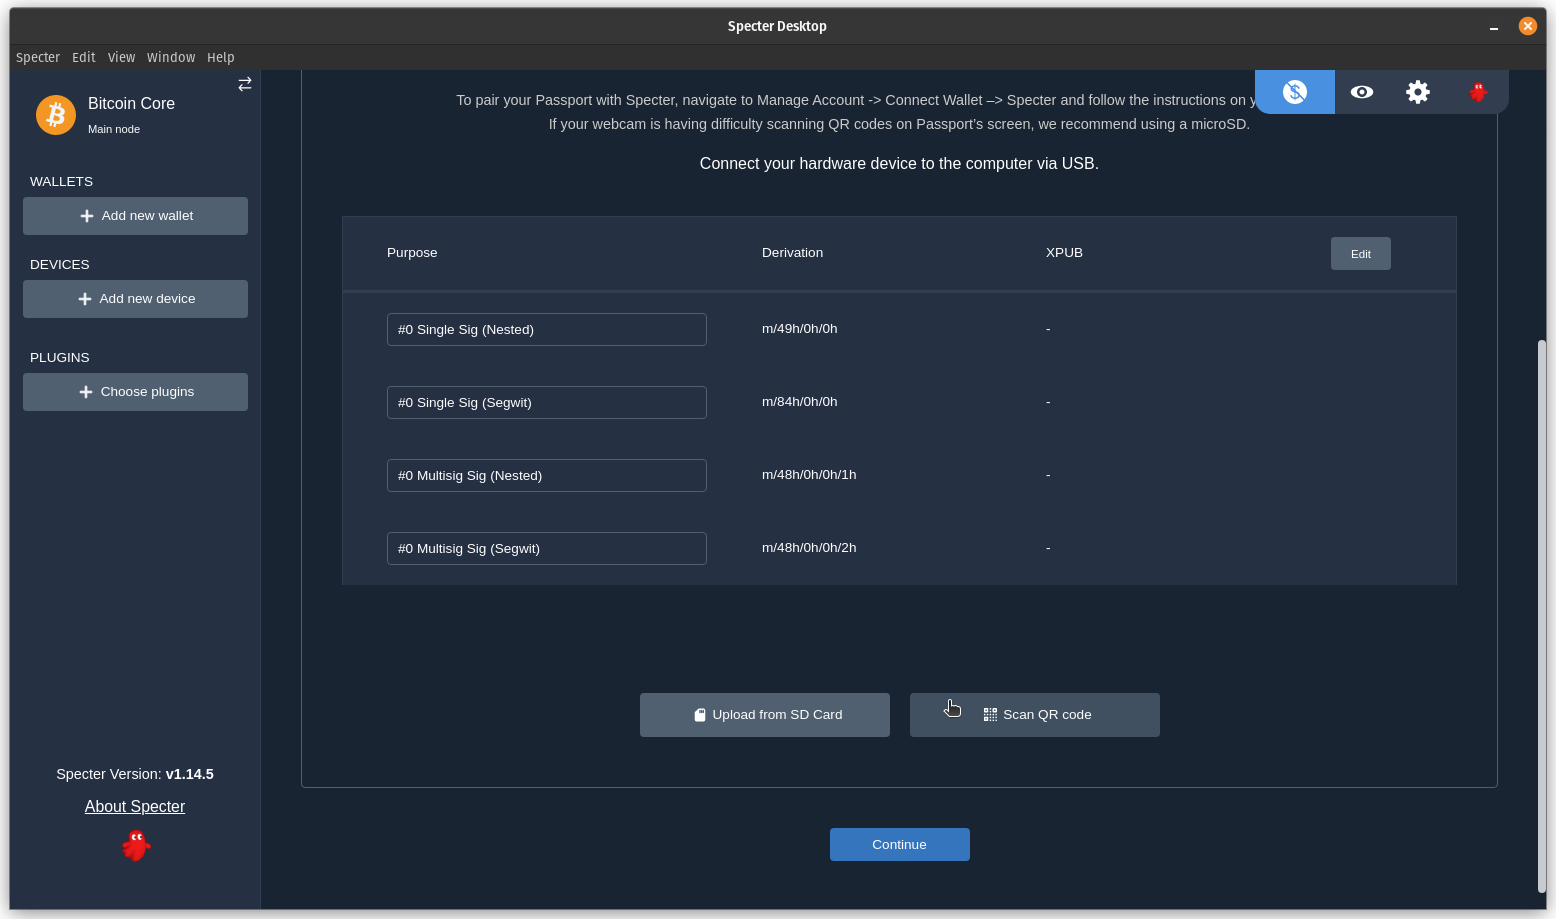Click the red ghost icon in top toolbar
The width and height of the screenshot is (1556, 919).
(x=1478, y=92)
